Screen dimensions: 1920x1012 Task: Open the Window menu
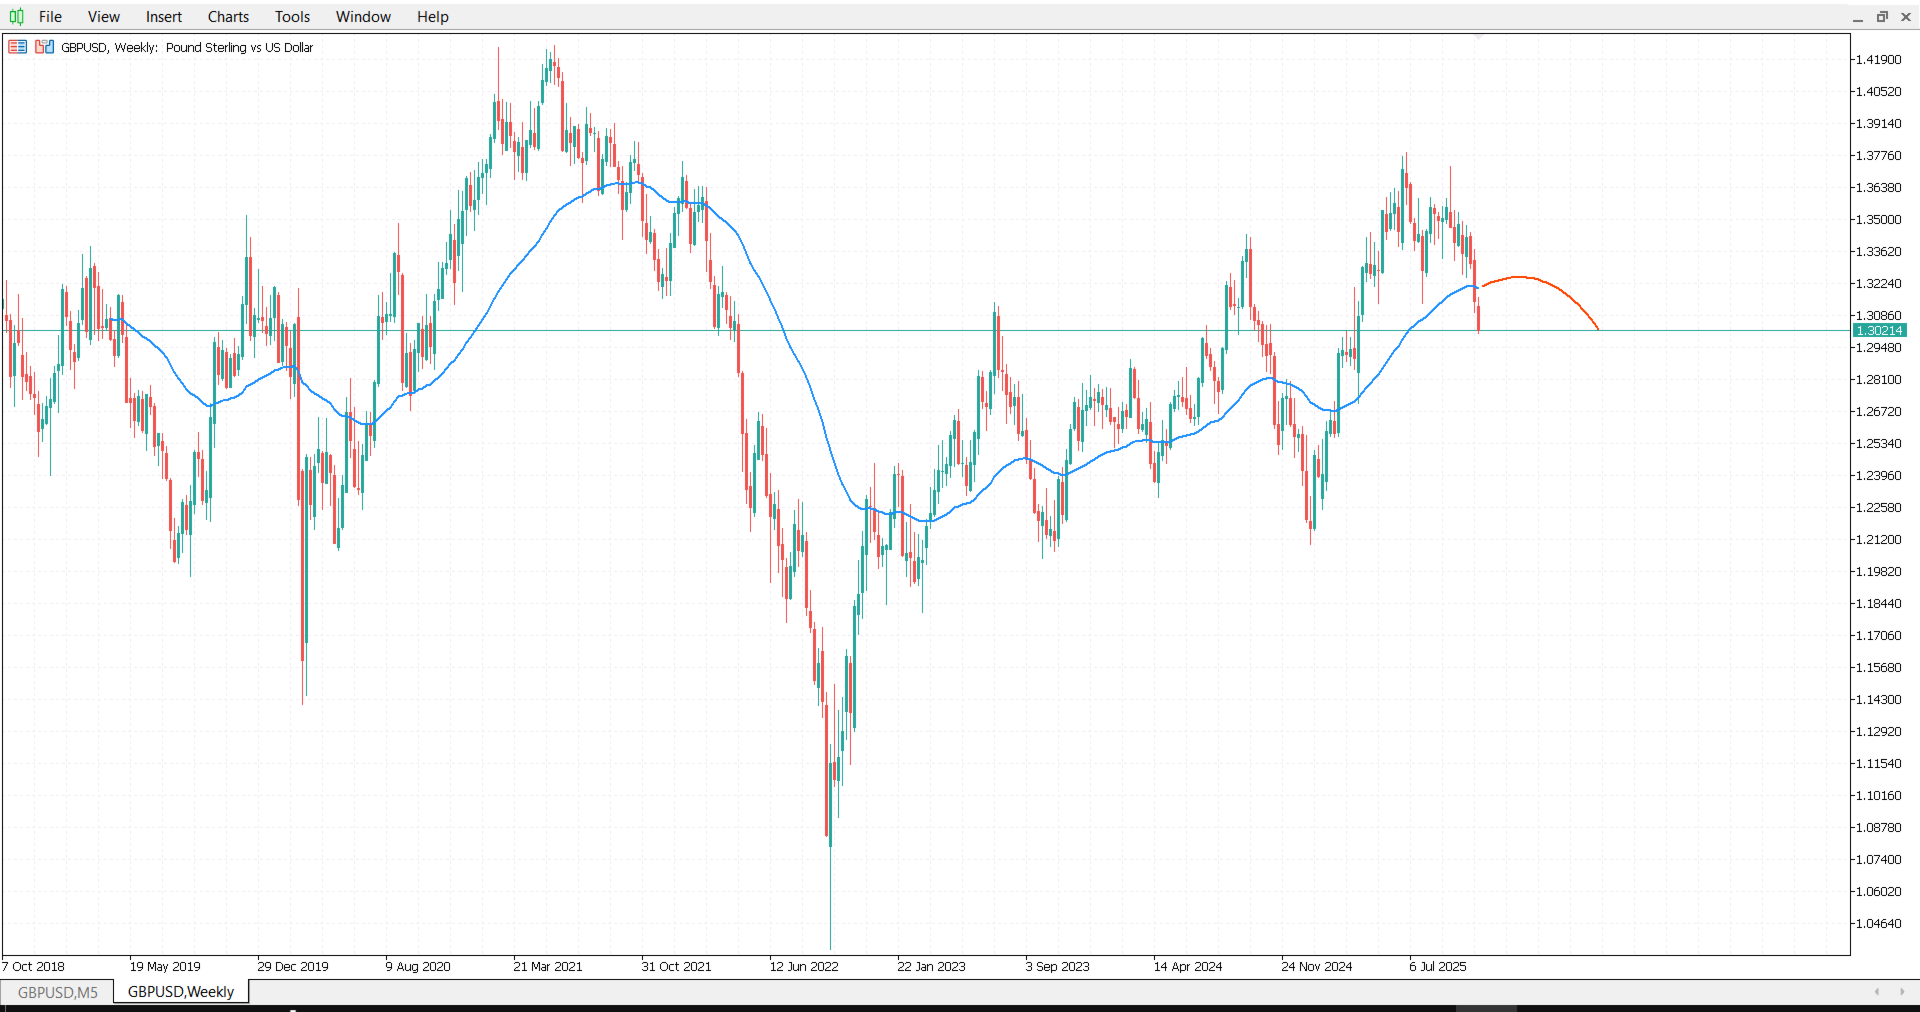pyautogui.click(x=363, y=17)
